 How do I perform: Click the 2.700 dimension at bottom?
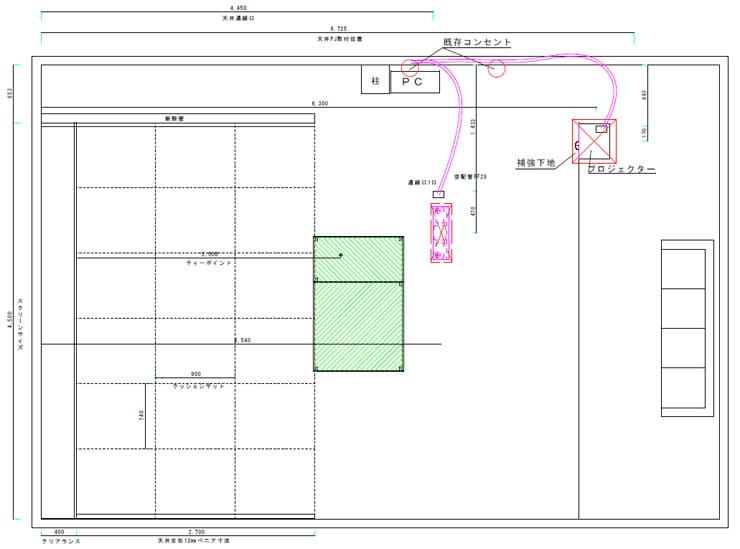point(194,533)
